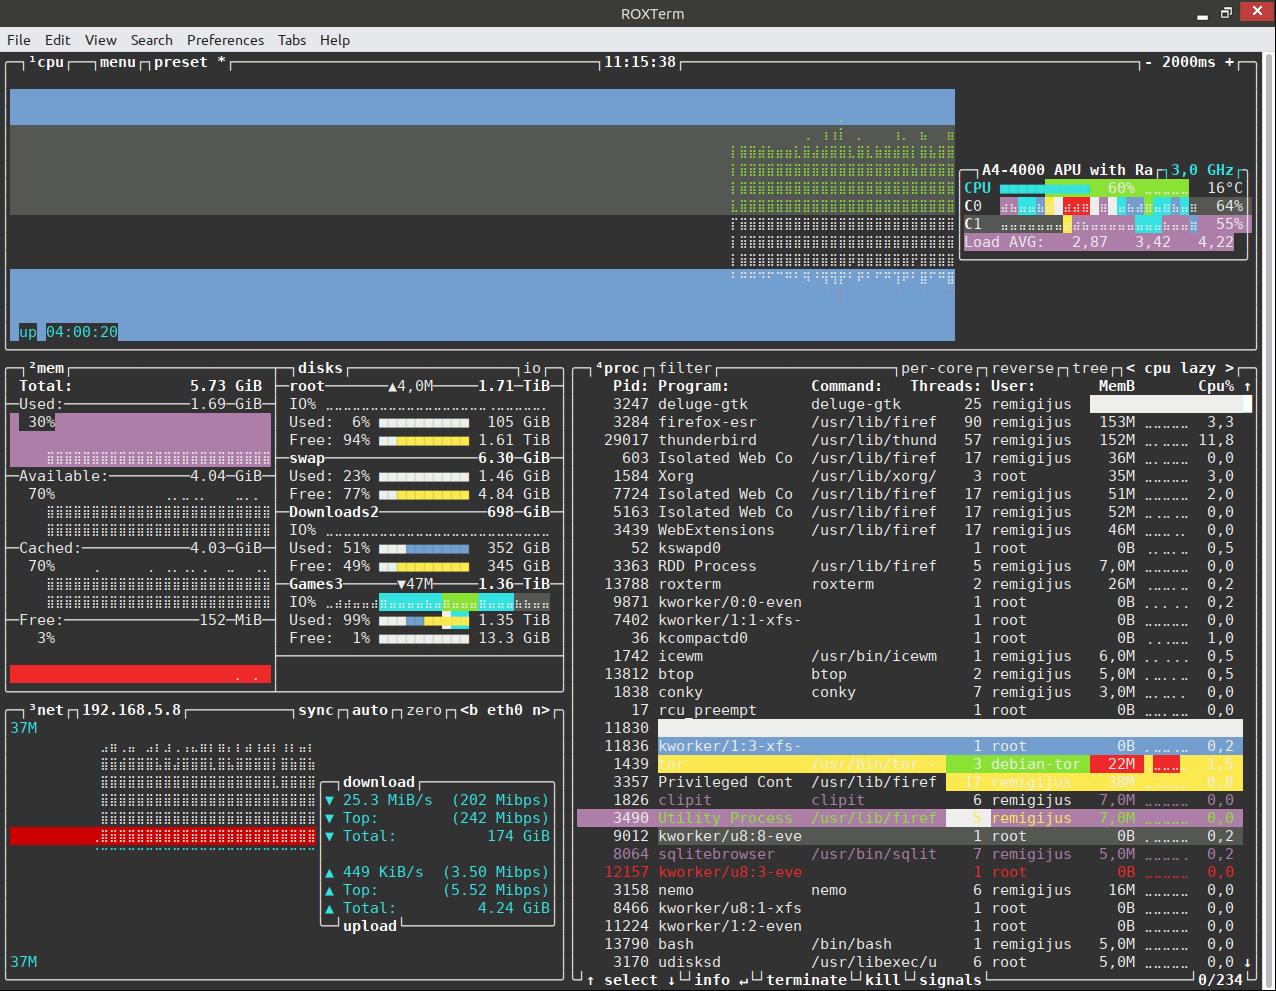Toggle the proc box

click(x=617, y=368)
